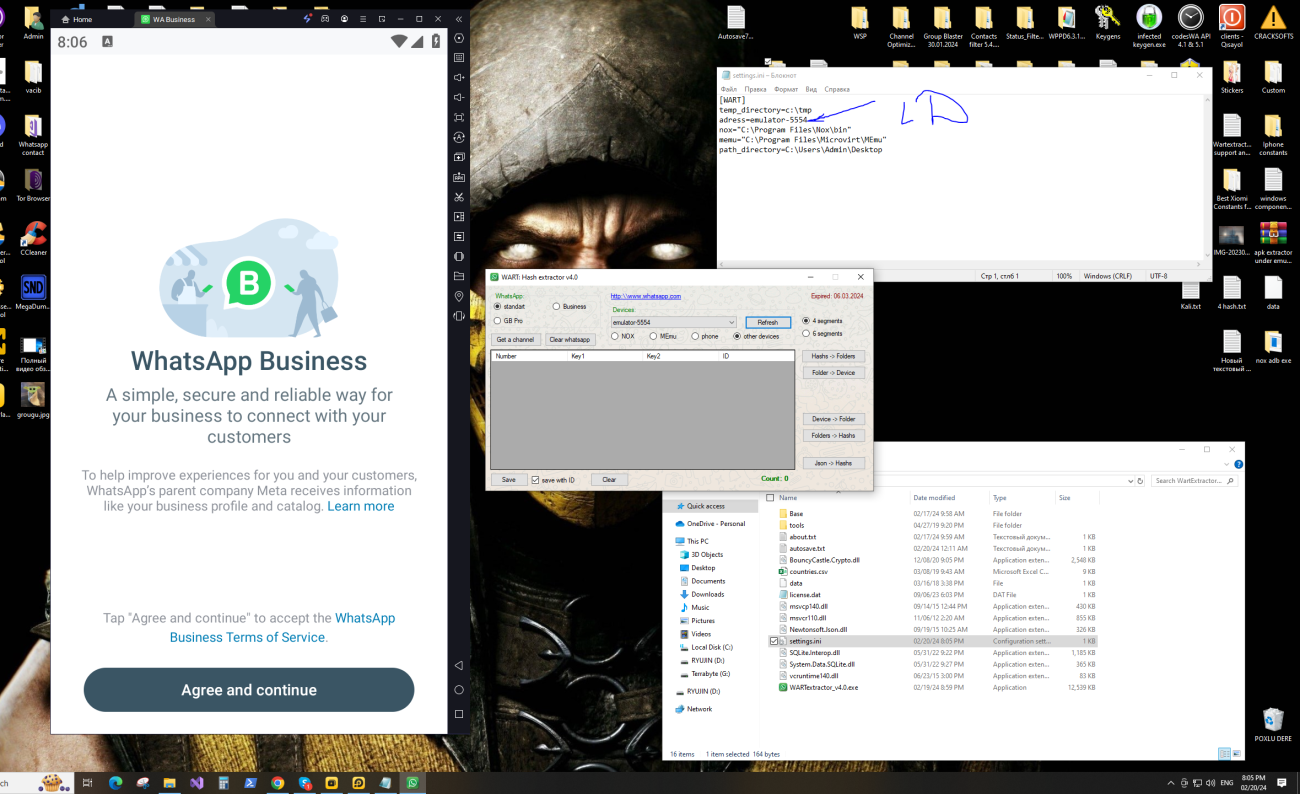Open the Keygens desktop icon
The image size is (1300, 794).
coord(1108,23)
